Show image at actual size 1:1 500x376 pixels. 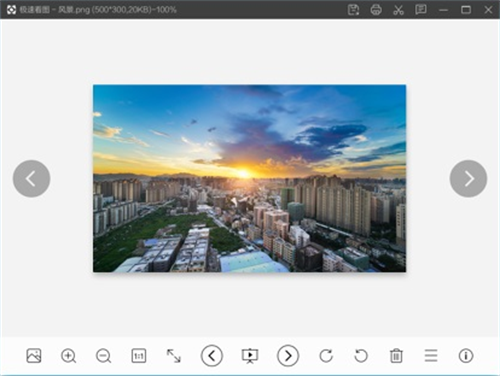pos(139,356)
